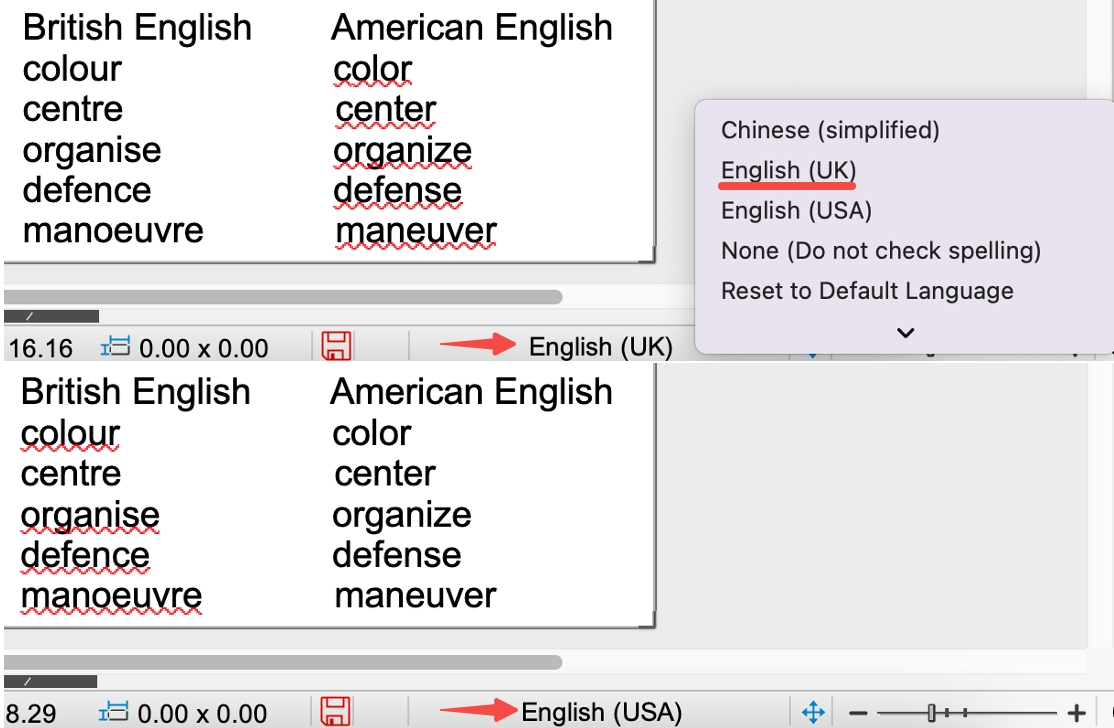Pick English (USA) from language list
Screen dimensions: 1114x728
[x=796, y=211]
